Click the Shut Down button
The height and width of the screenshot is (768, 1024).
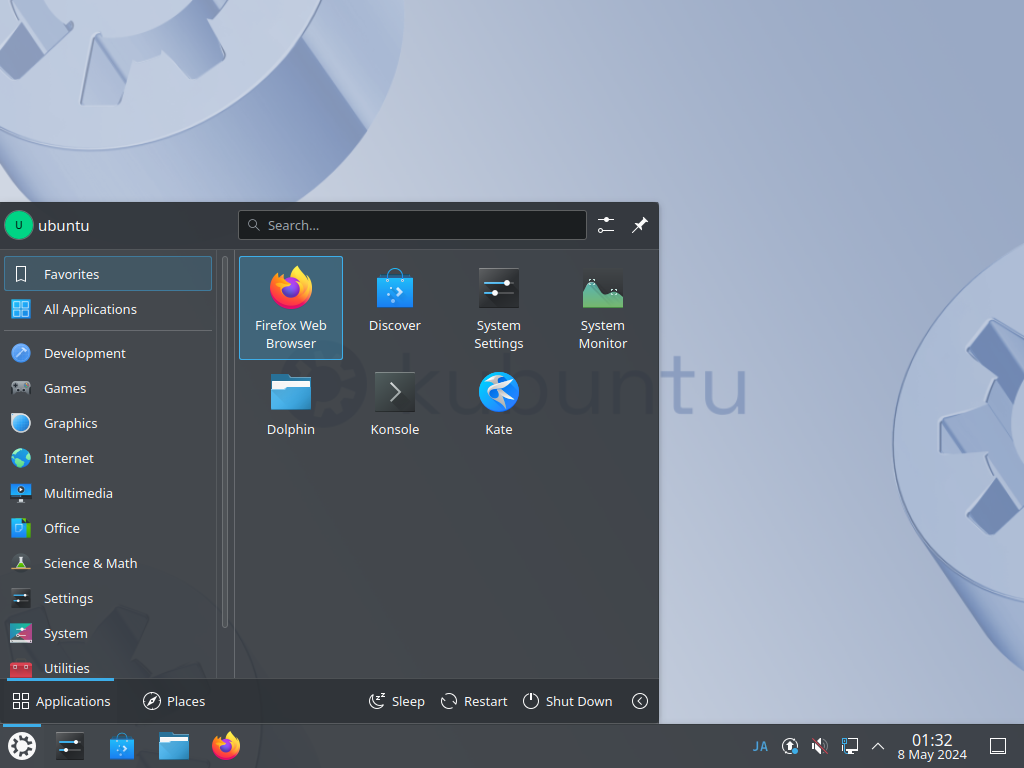tap(568, 701)
